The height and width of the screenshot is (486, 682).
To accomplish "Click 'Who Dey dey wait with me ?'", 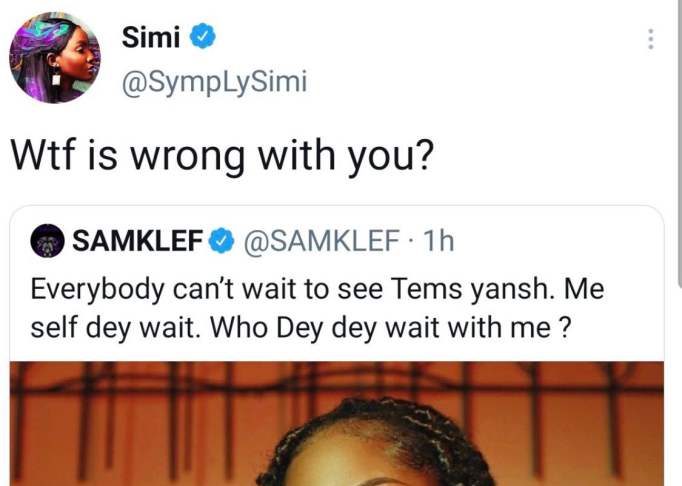I will coord(390,328).
